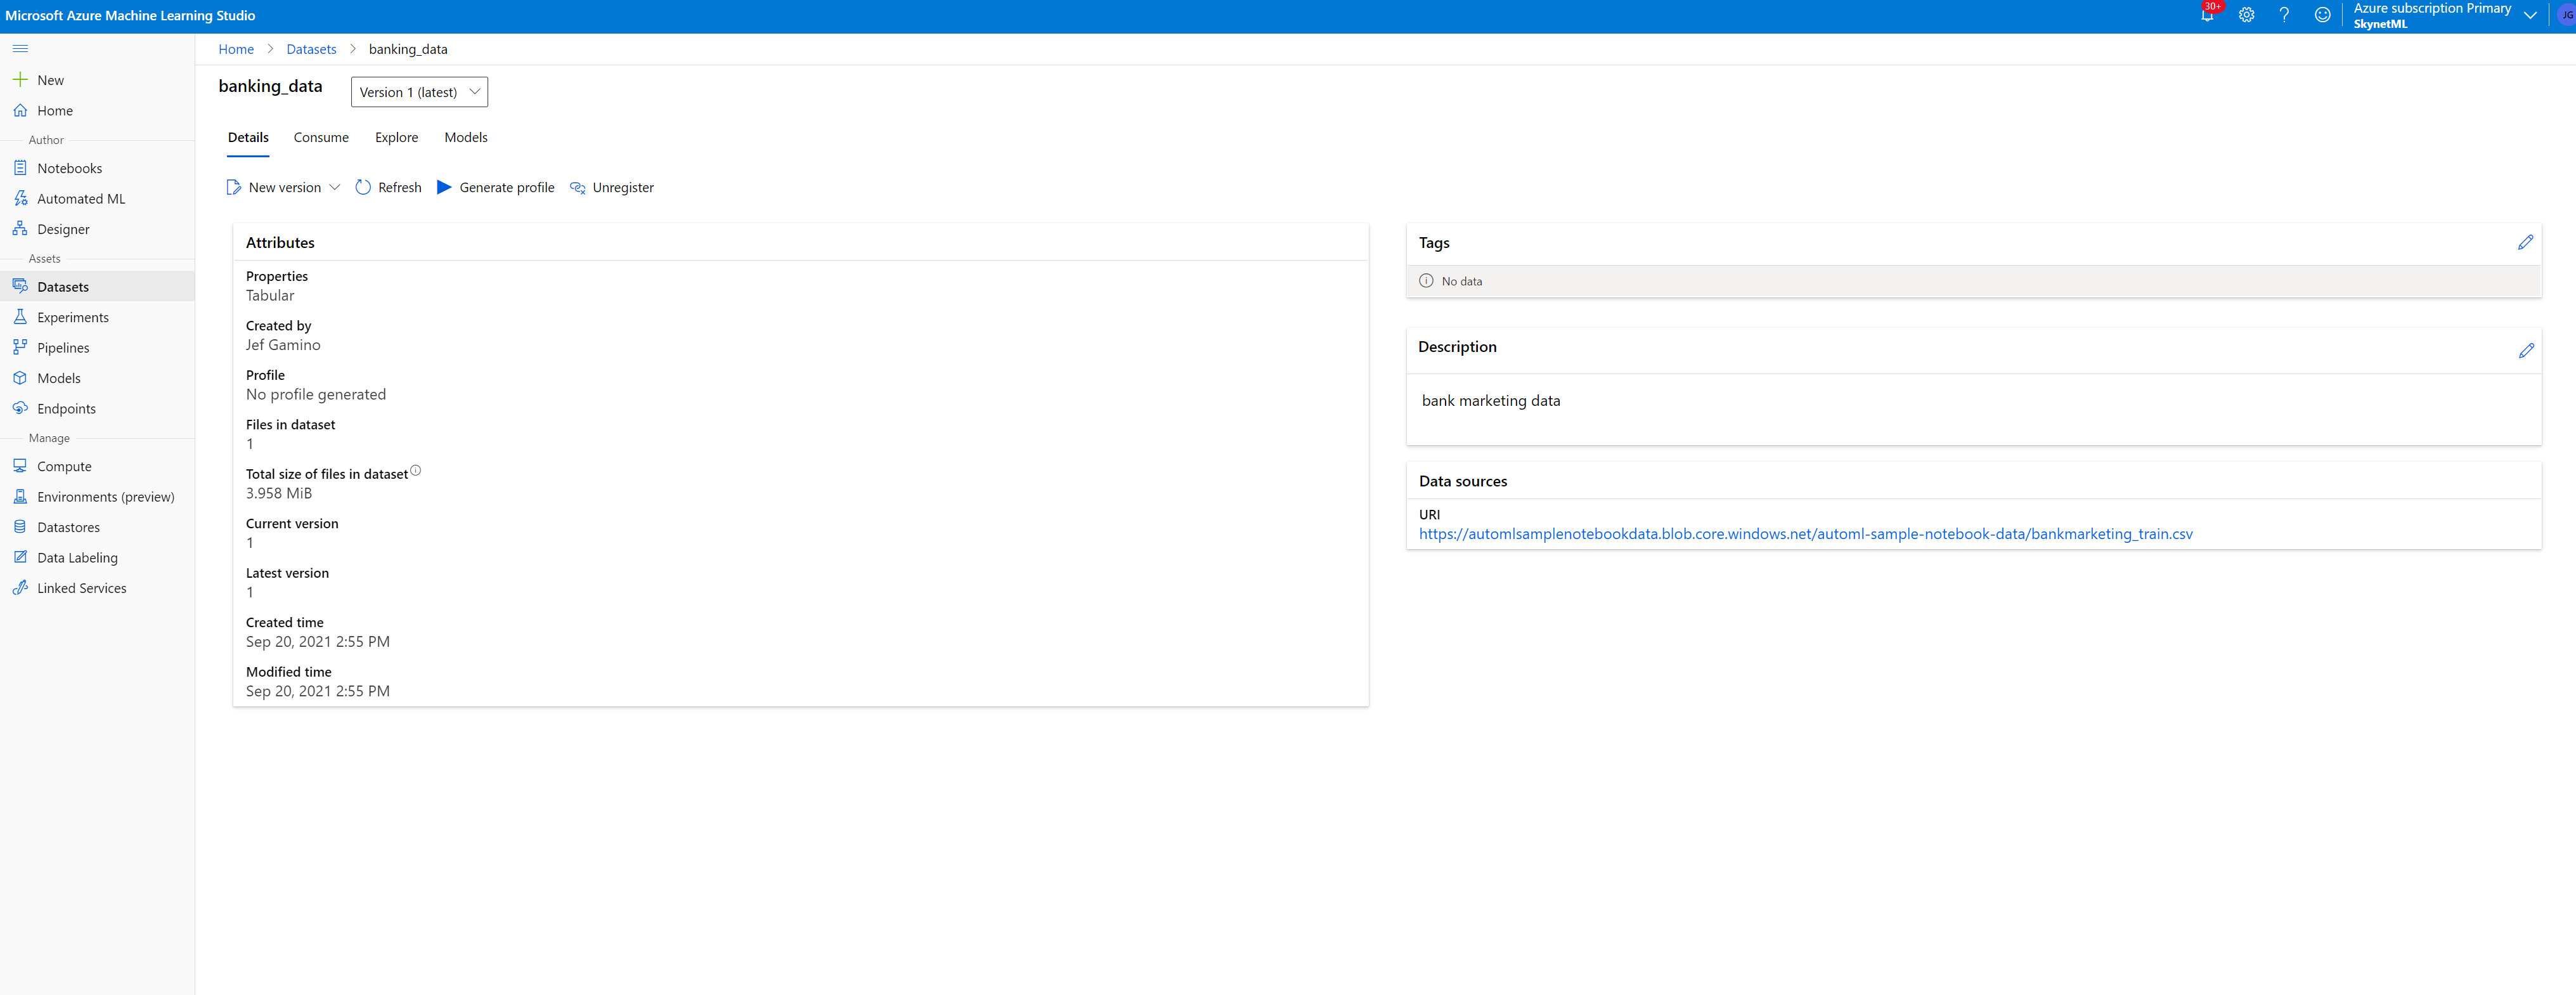The width and height of the screenshot is (2576, 995).
Task: Open the bankmarketing_train.csv URI link
Action: [x=1805, y=533]
